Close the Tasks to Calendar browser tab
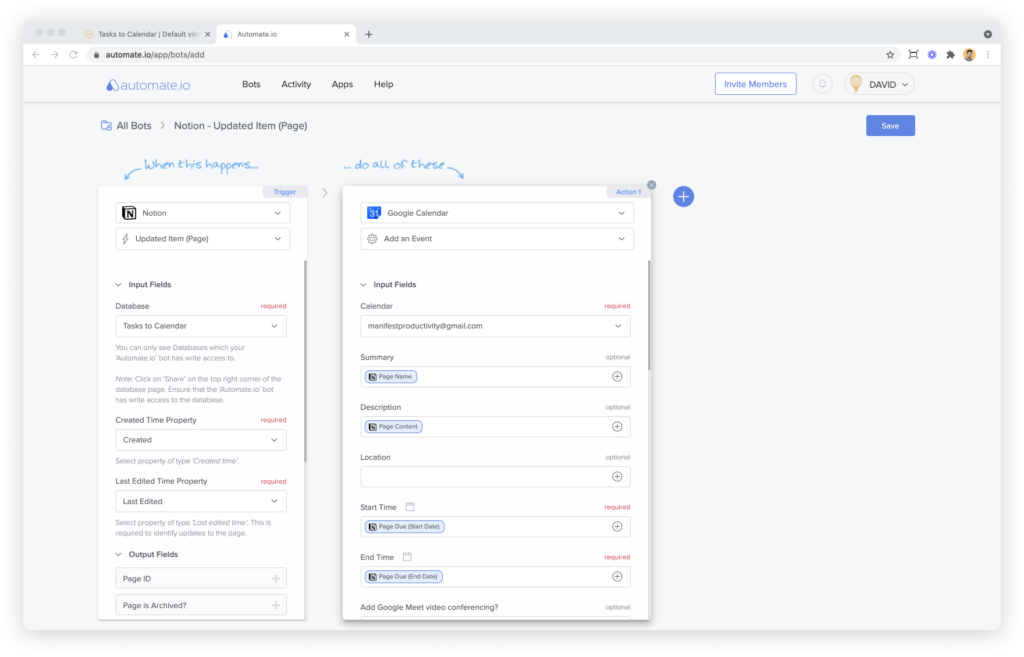 (x=208, y=34)
